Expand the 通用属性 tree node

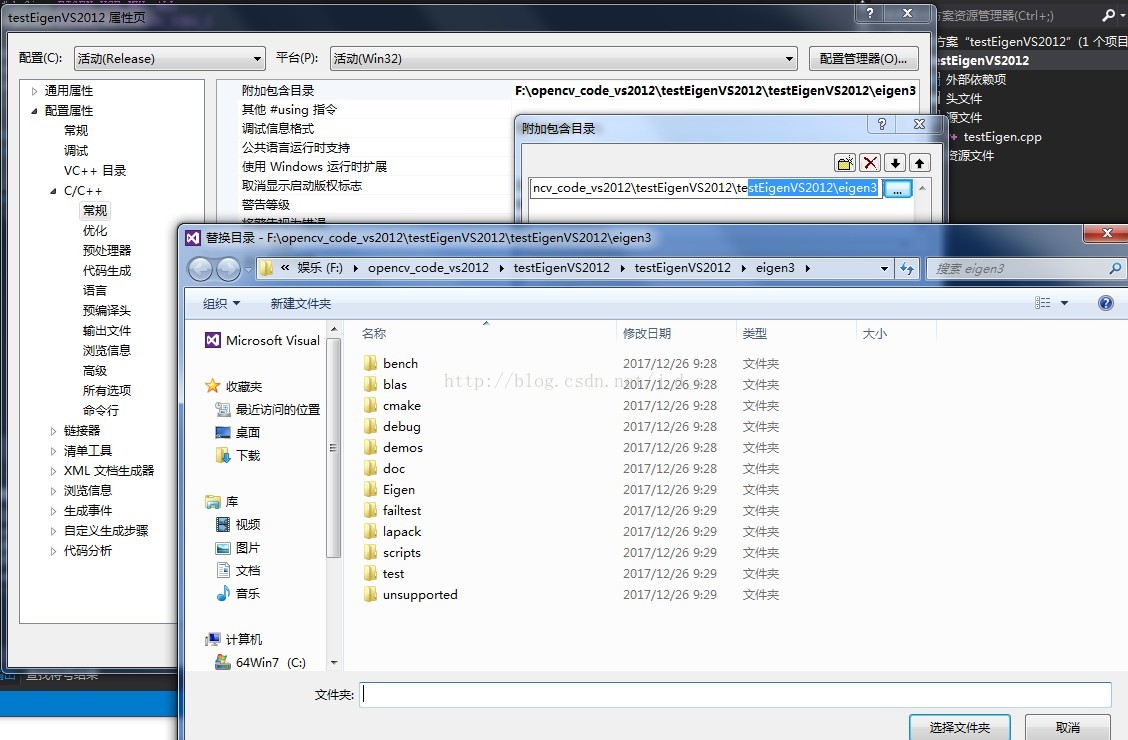[x=35, y=91]
